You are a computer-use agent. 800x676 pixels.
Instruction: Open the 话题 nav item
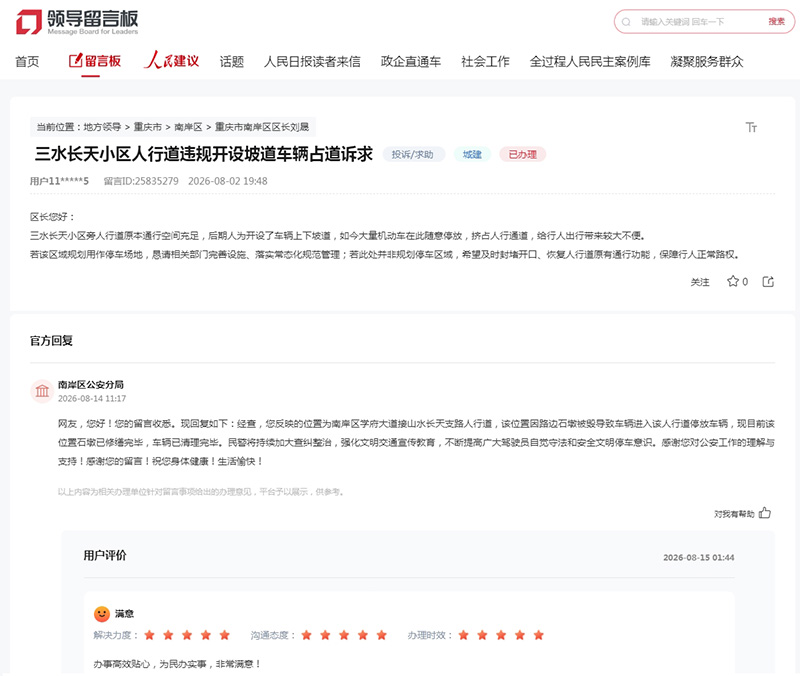click(x=232, y=62)
